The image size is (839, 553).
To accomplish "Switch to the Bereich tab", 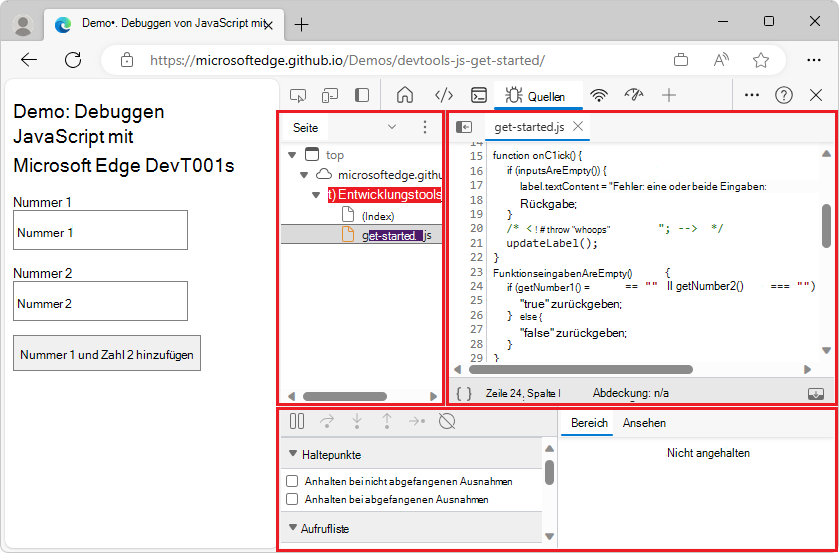I will coord(589,423).
